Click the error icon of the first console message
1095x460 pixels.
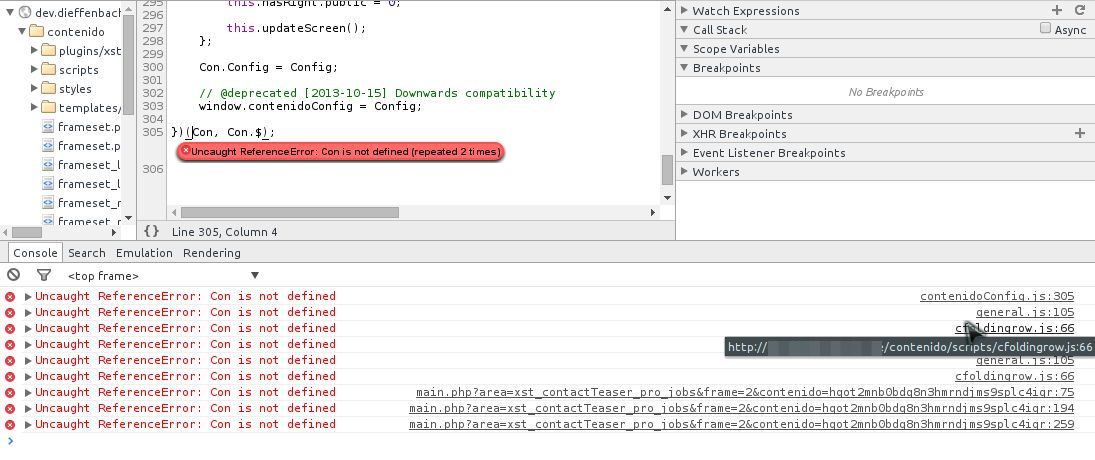pos(10,296)
